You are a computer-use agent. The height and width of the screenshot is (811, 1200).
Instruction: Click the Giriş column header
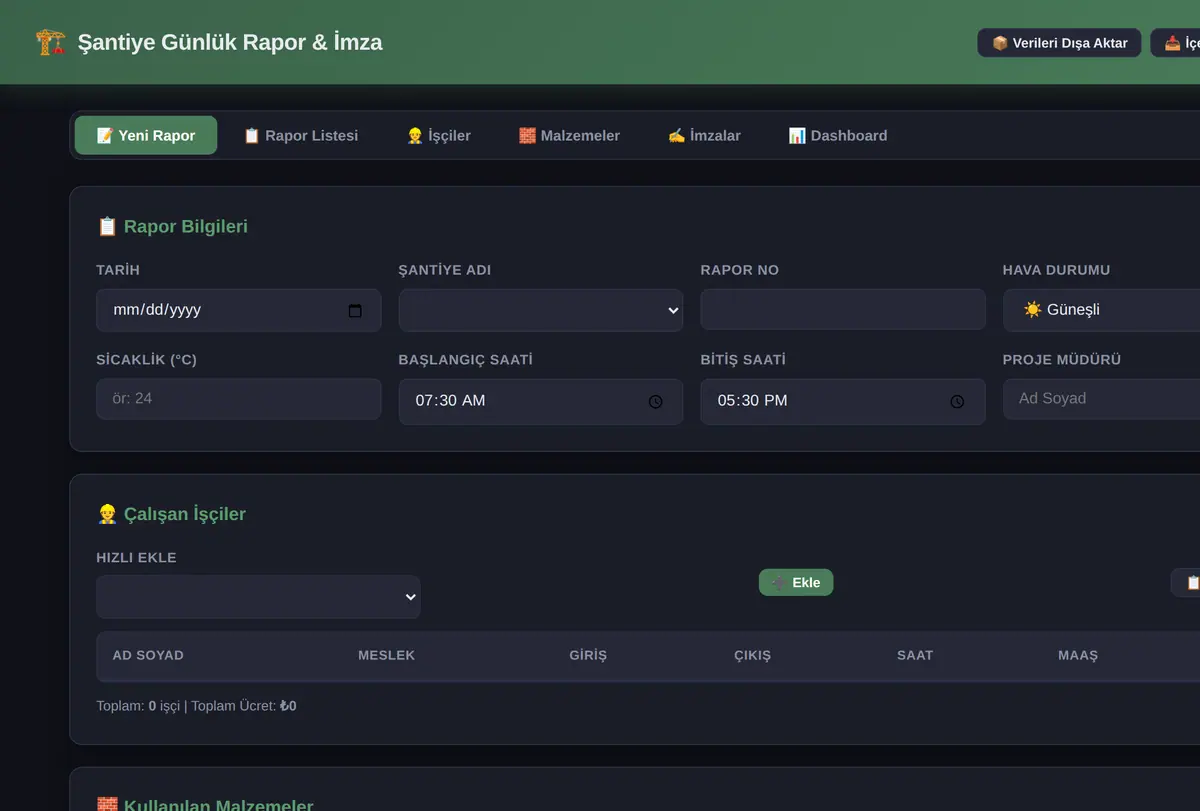pyautogui.click(x=588, y=656)
